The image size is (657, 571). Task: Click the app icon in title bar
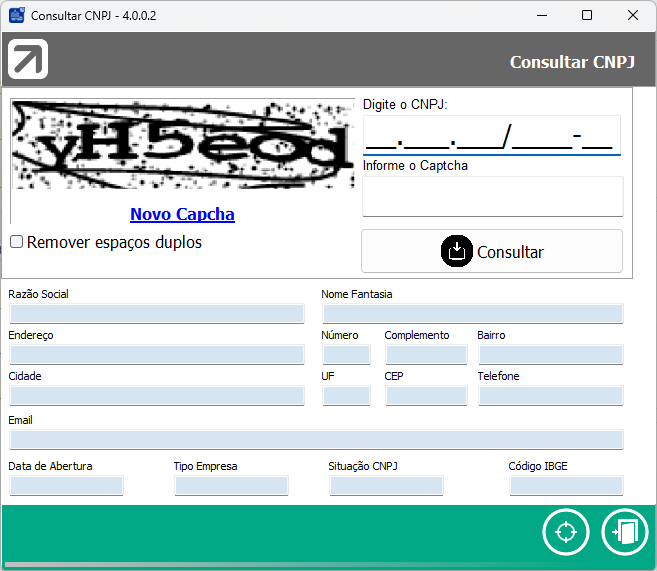[17, 16]
